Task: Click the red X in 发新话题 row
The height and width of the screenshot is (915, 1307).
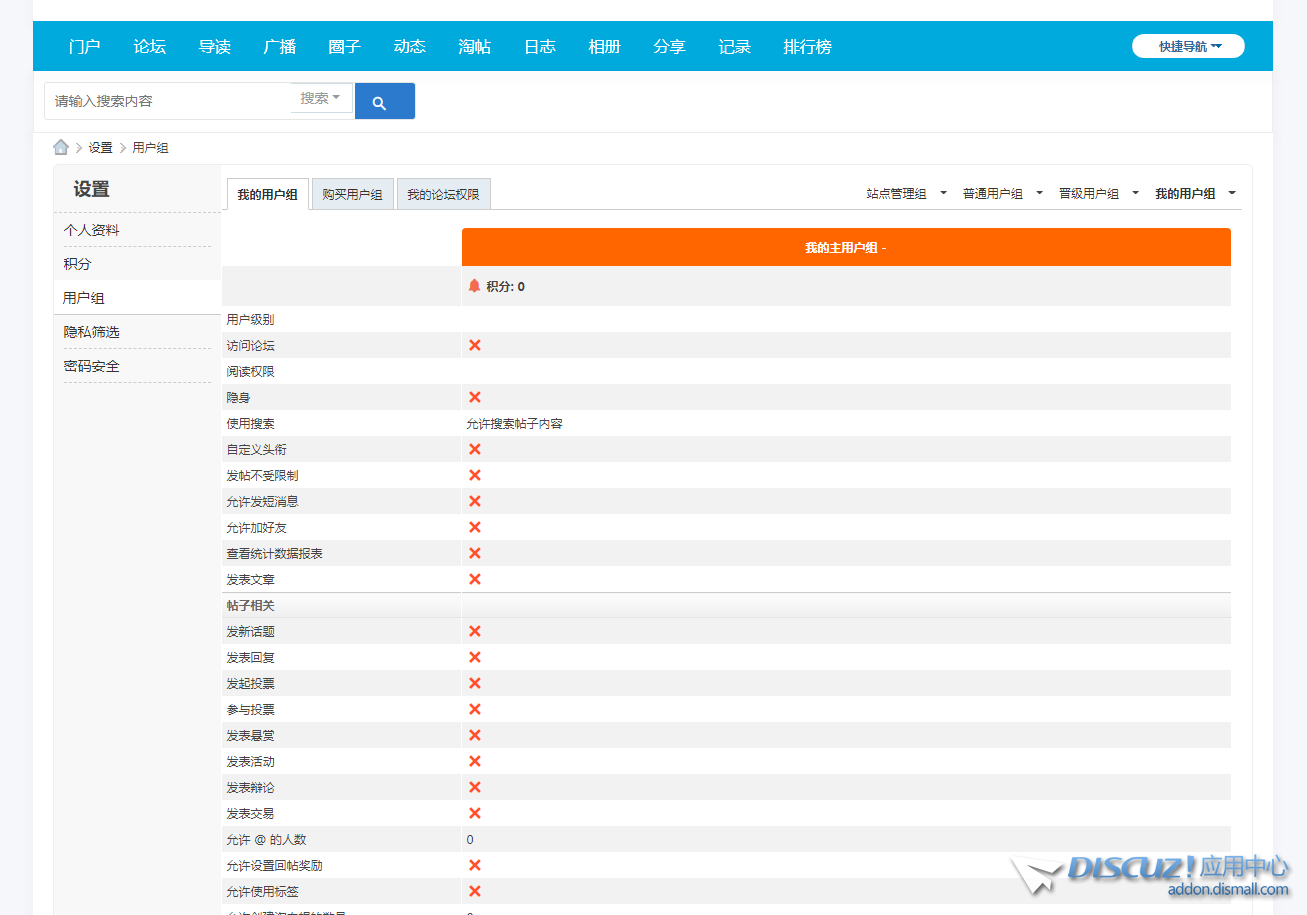Action: pyautogui.click(x=475, y=631)
